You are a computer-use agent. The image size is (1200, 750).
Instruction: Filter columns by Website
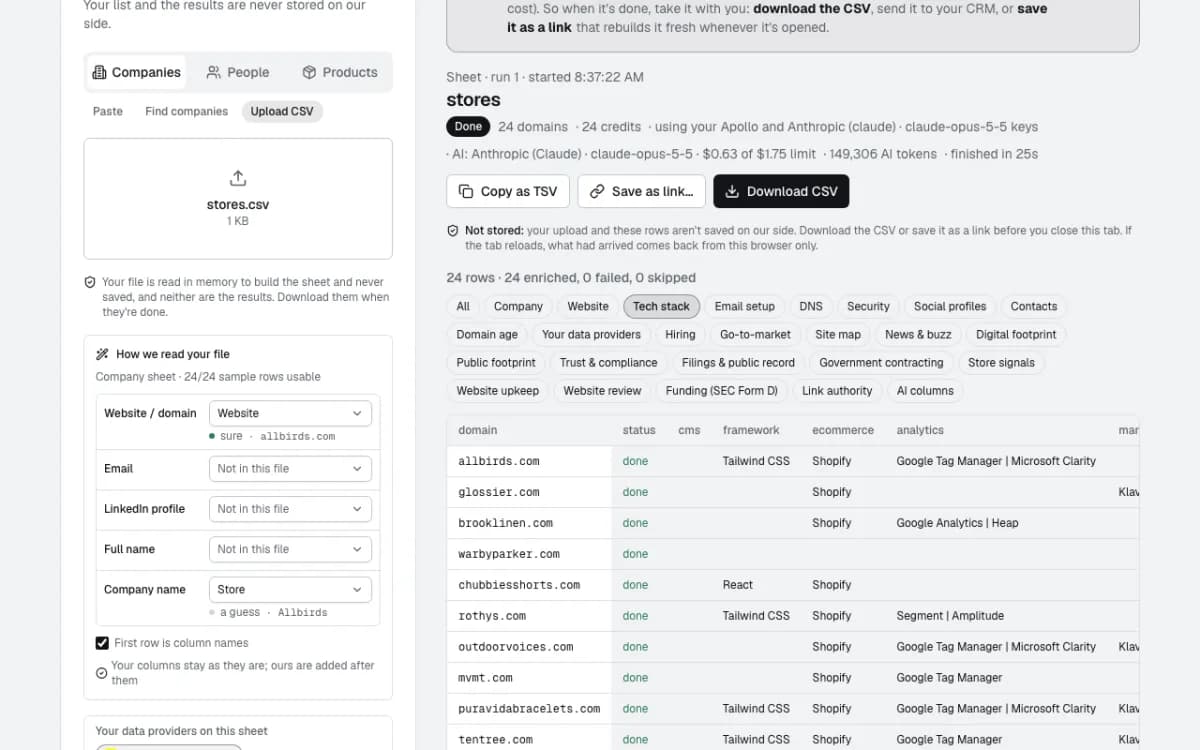pyautogui.click(x=588, y=306)
